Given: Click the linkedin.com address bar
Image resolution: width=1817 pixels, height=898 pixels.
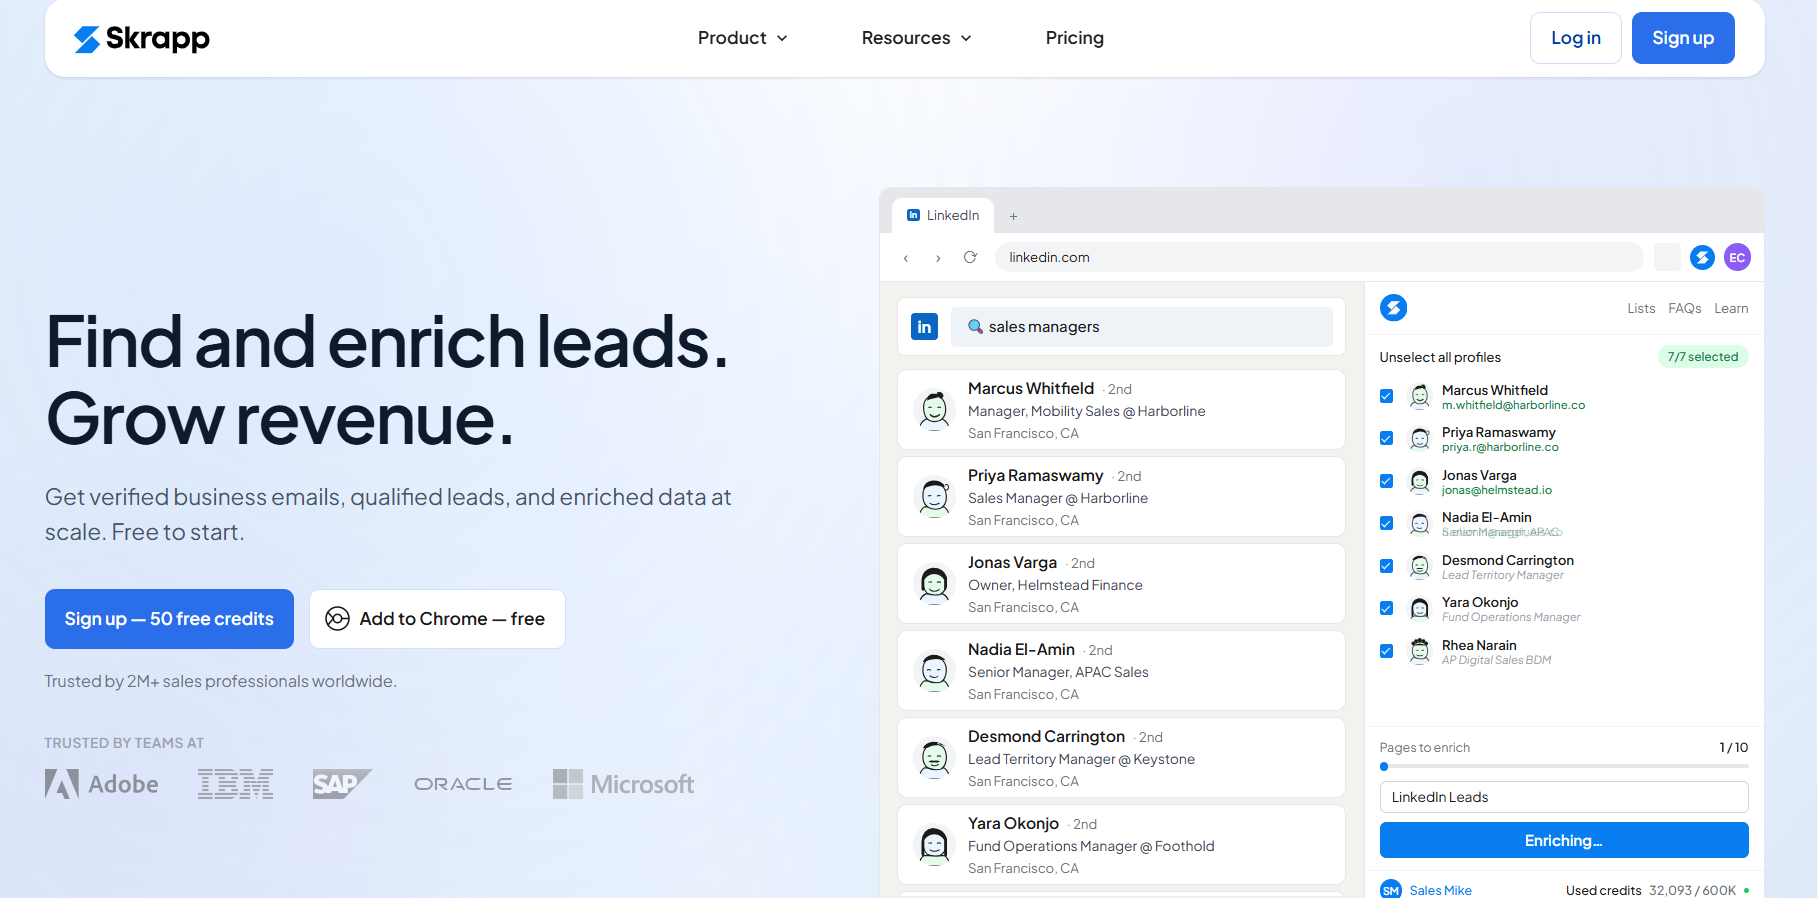Looking at the screenshot, I should click(1319, 257).
